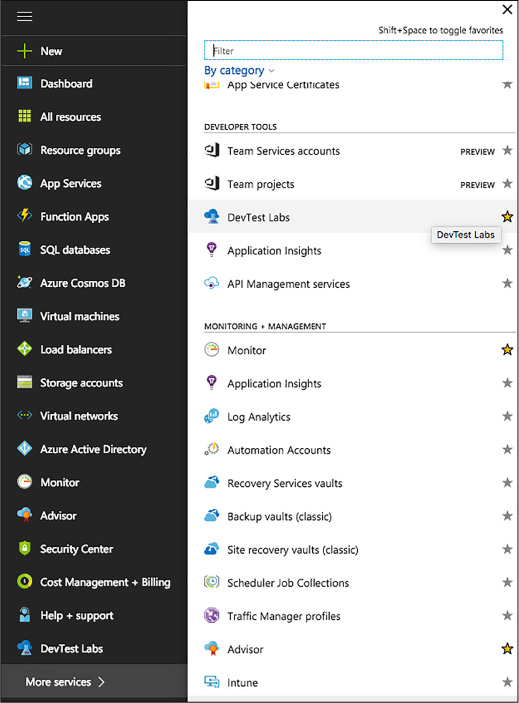Open the hamburger menu icon
Image resolution: width=519 pixels, height=703 pixels.
tap(24, 17)
